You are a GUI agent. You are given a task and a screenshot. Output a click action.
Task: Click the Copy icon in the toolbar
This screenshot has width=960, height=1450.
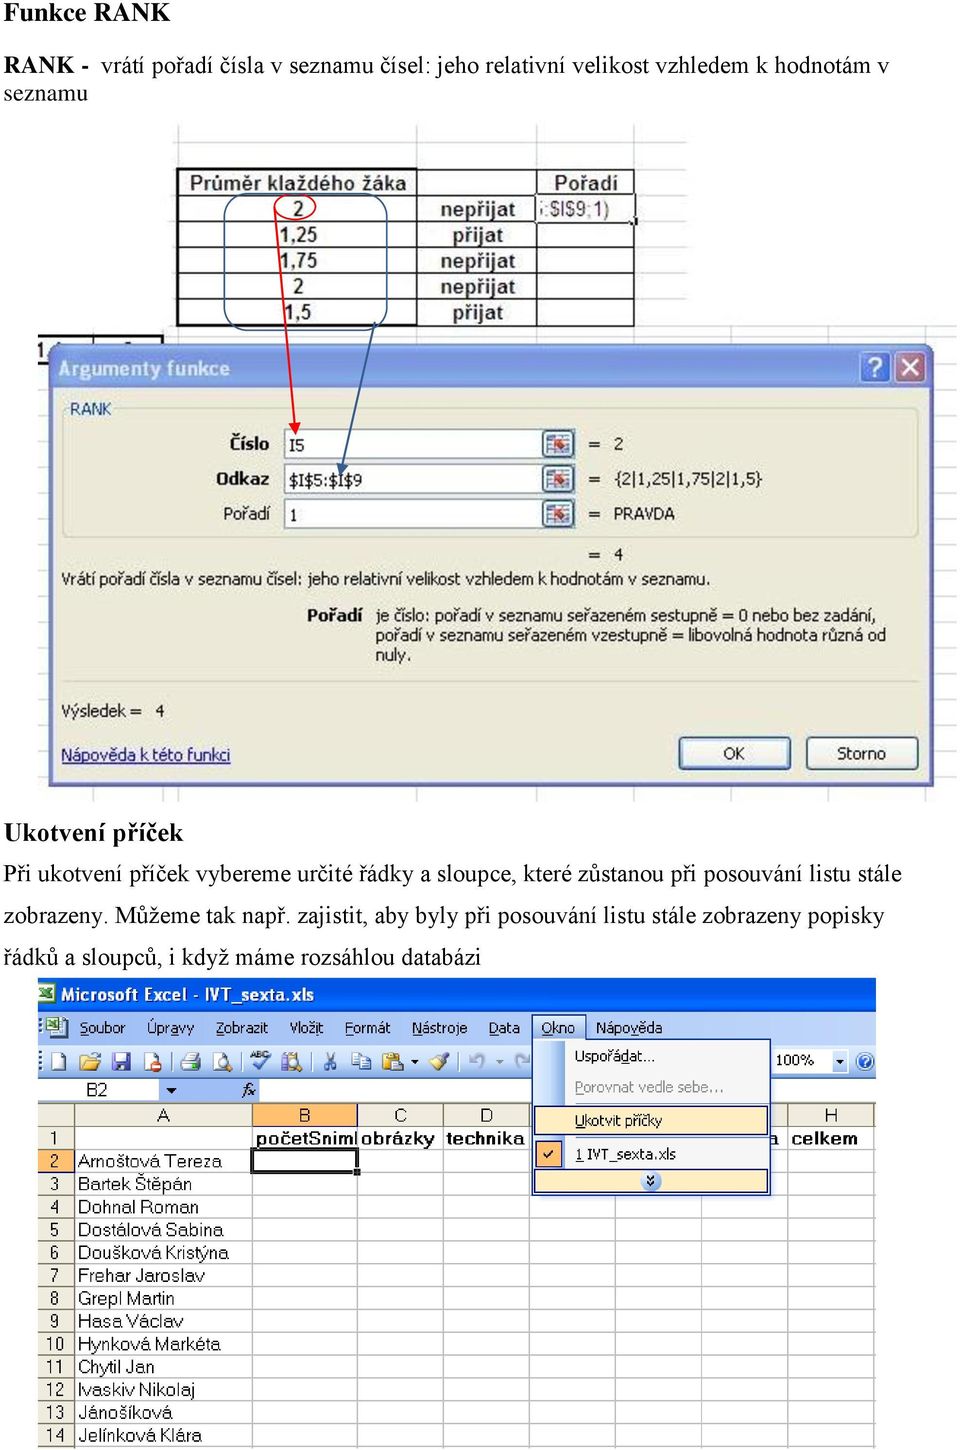pos(360,1061)
